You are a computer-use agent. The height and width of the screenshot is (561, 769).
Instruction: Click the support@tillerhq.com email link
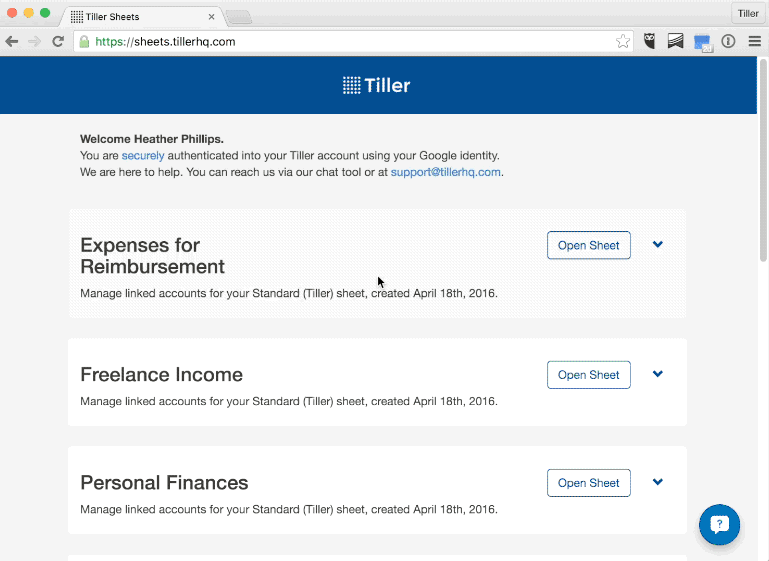[x=445, y=172]
